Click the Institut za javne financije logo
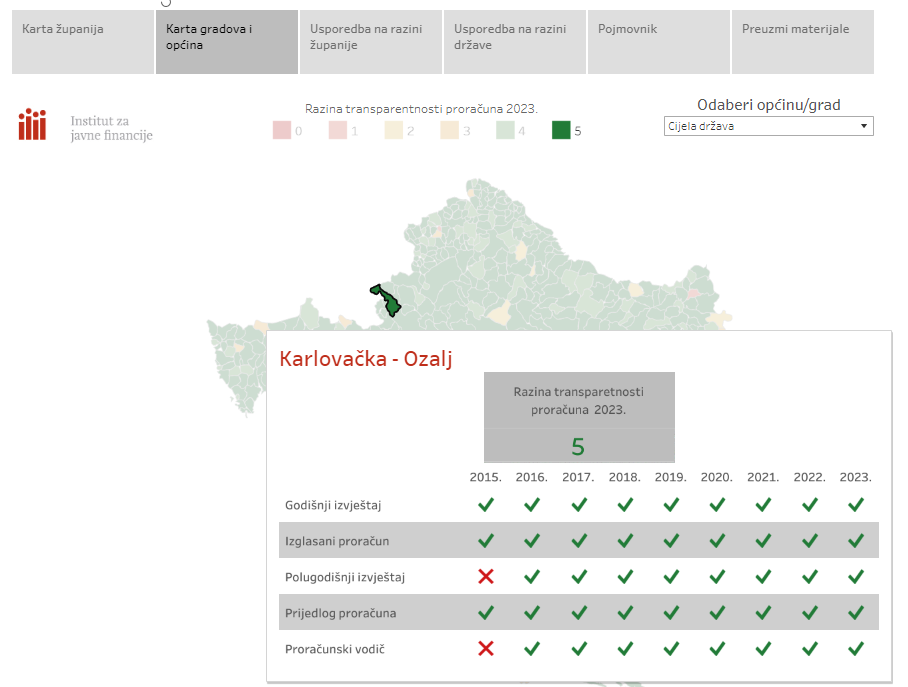Screen dimensions: 908x687 [x=85, y=127]
